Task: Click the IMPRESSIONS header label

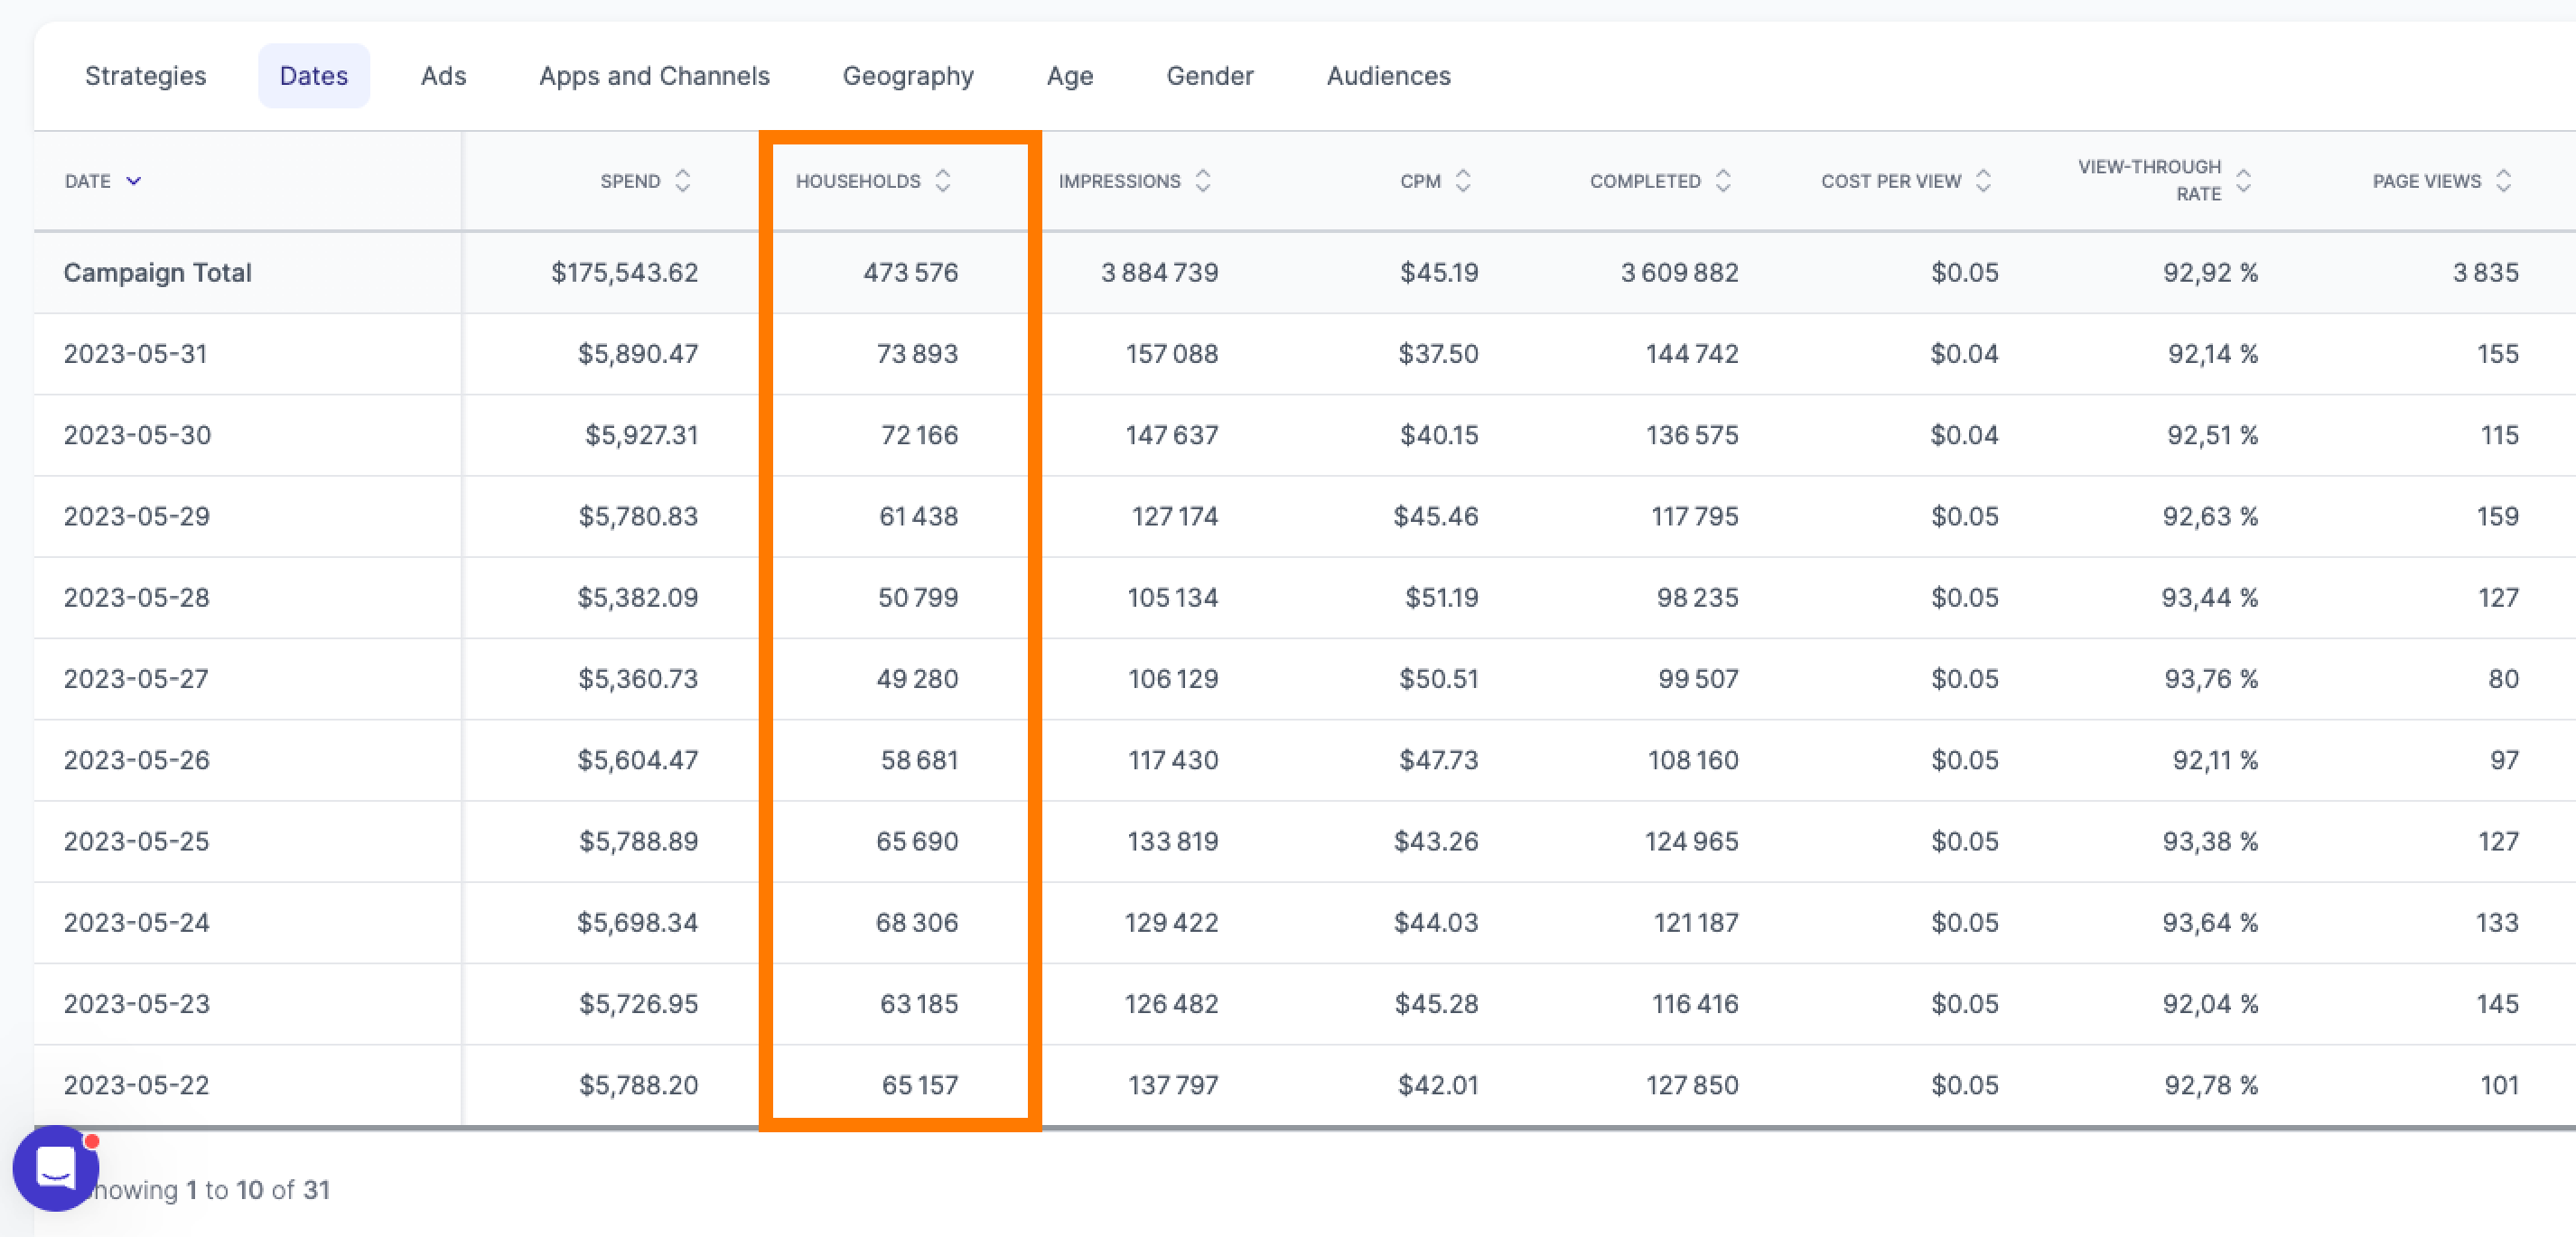Action: (1119, 181)
